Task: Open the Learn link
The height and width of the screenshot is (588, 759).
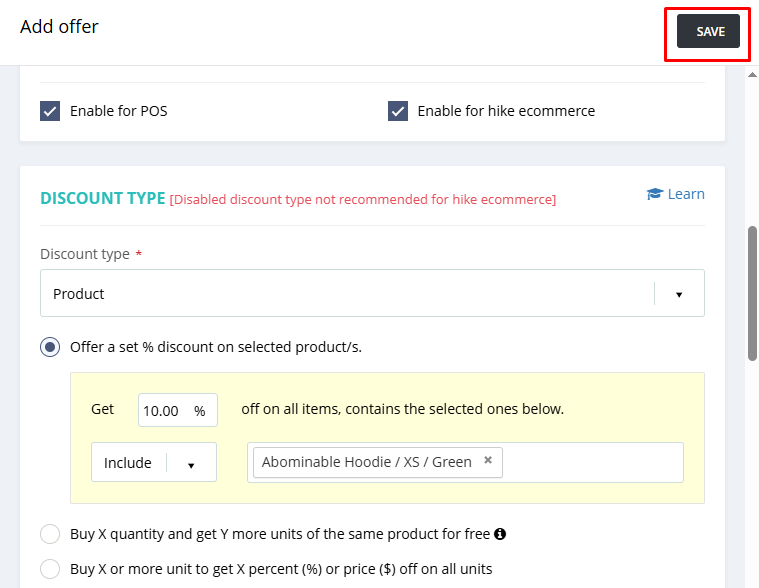Action: click(x=685, y=194)
